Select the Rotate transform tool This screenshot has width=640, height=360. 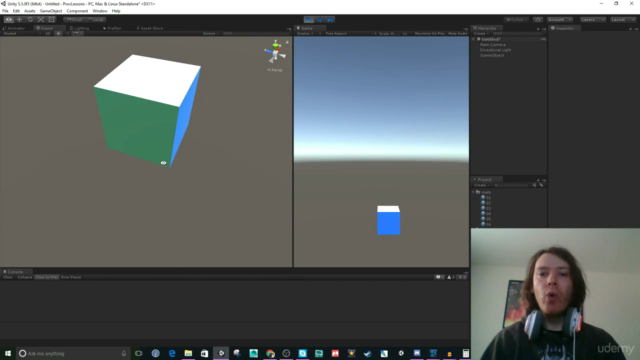(x=30, y=20)
